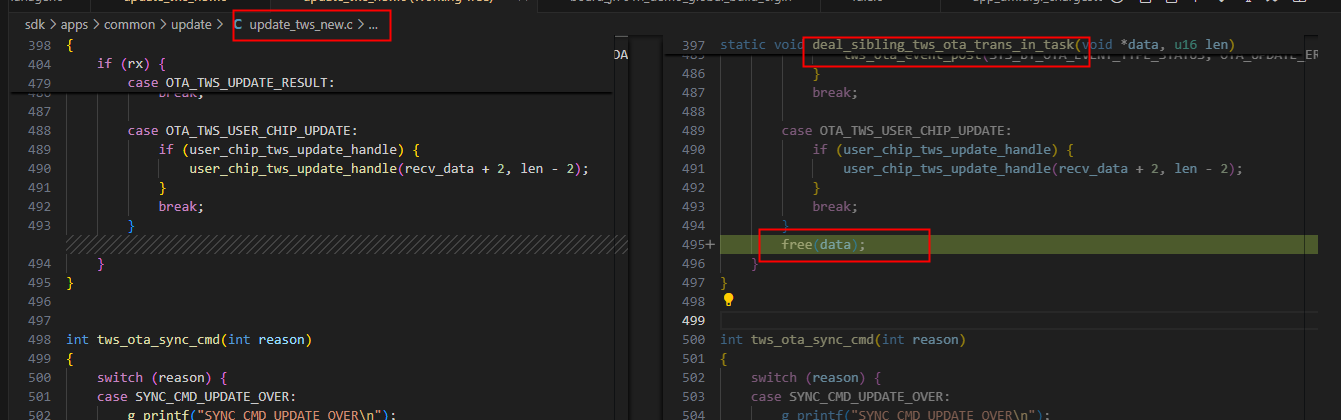Select the update_tws_new.c breadcrumb file
Viewport: 1341px width, 420px height.
click(301, 23)
